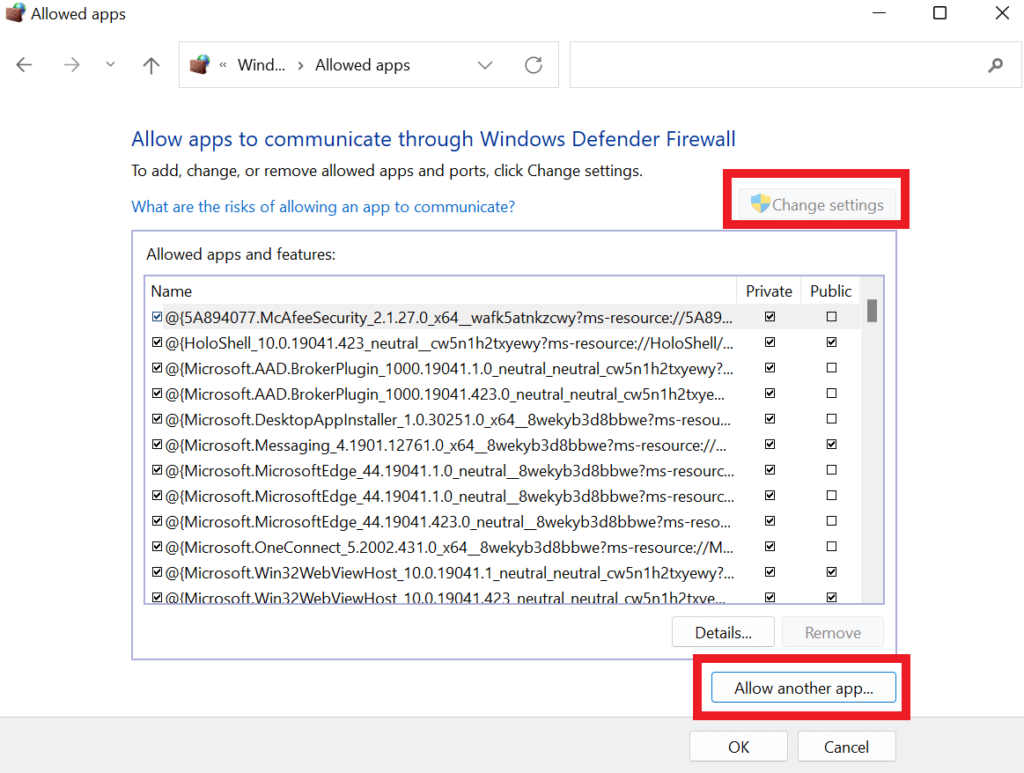Maximize the Allowed apps window
1024x773 pixels.
click(x=940, y=13)
